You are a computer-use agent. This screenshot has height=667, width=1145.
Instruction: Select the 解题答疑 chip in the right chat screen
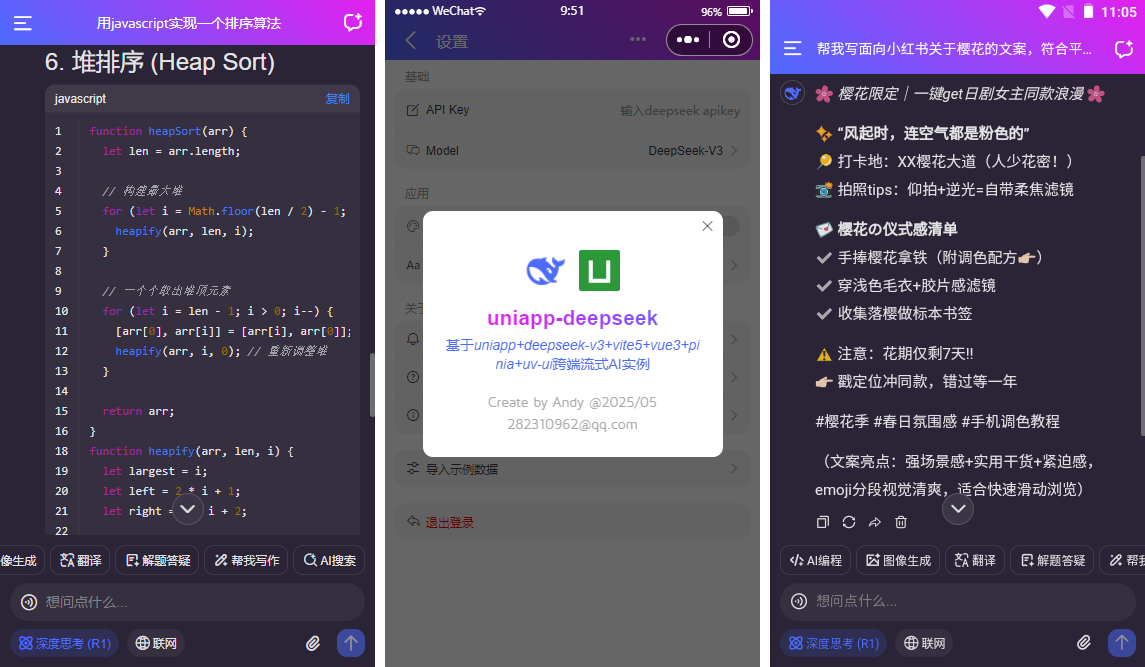(1052, 560)
